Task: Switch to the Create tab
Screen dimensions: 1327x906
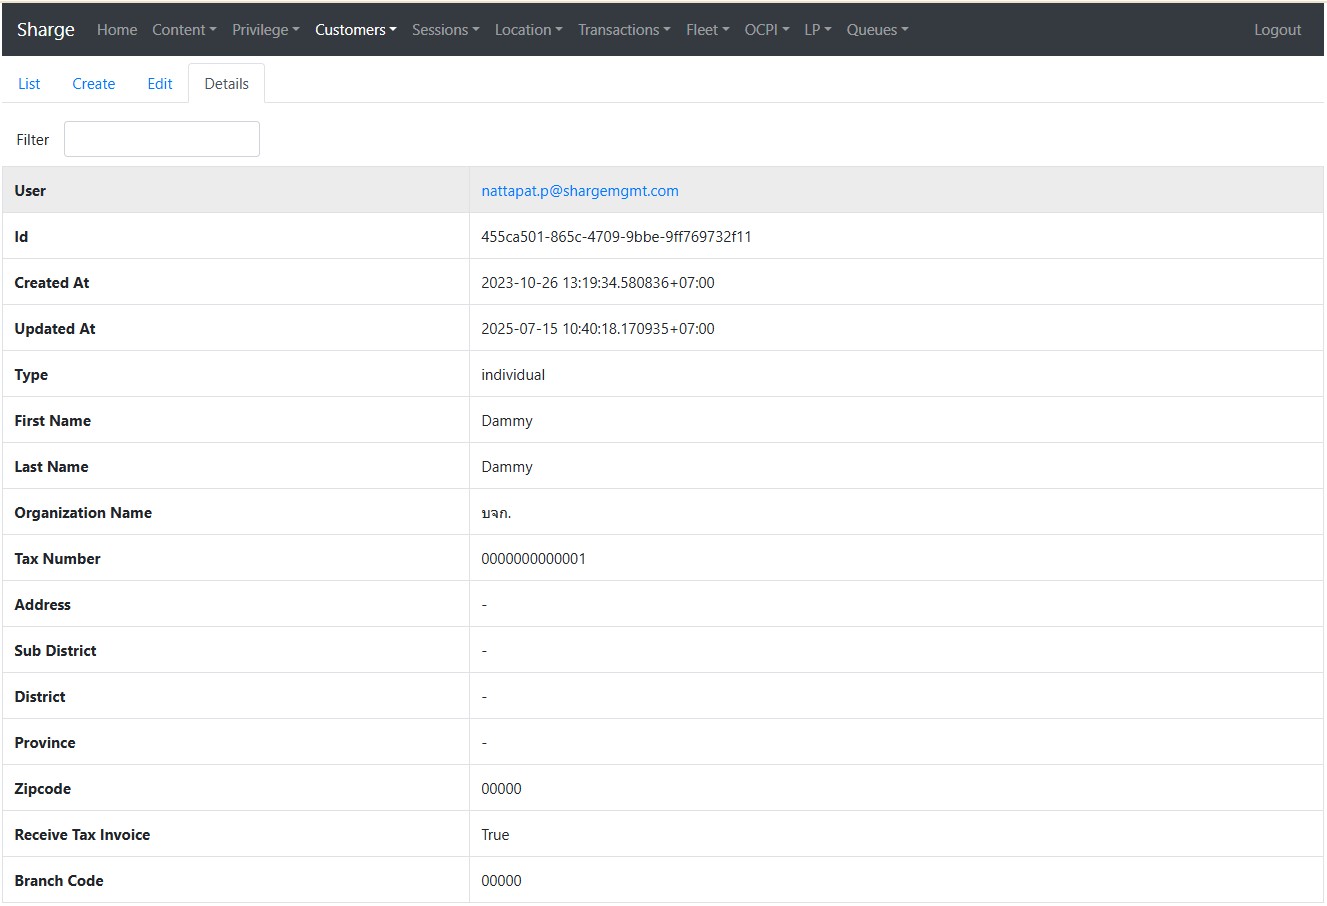Action: coord(94,84)
